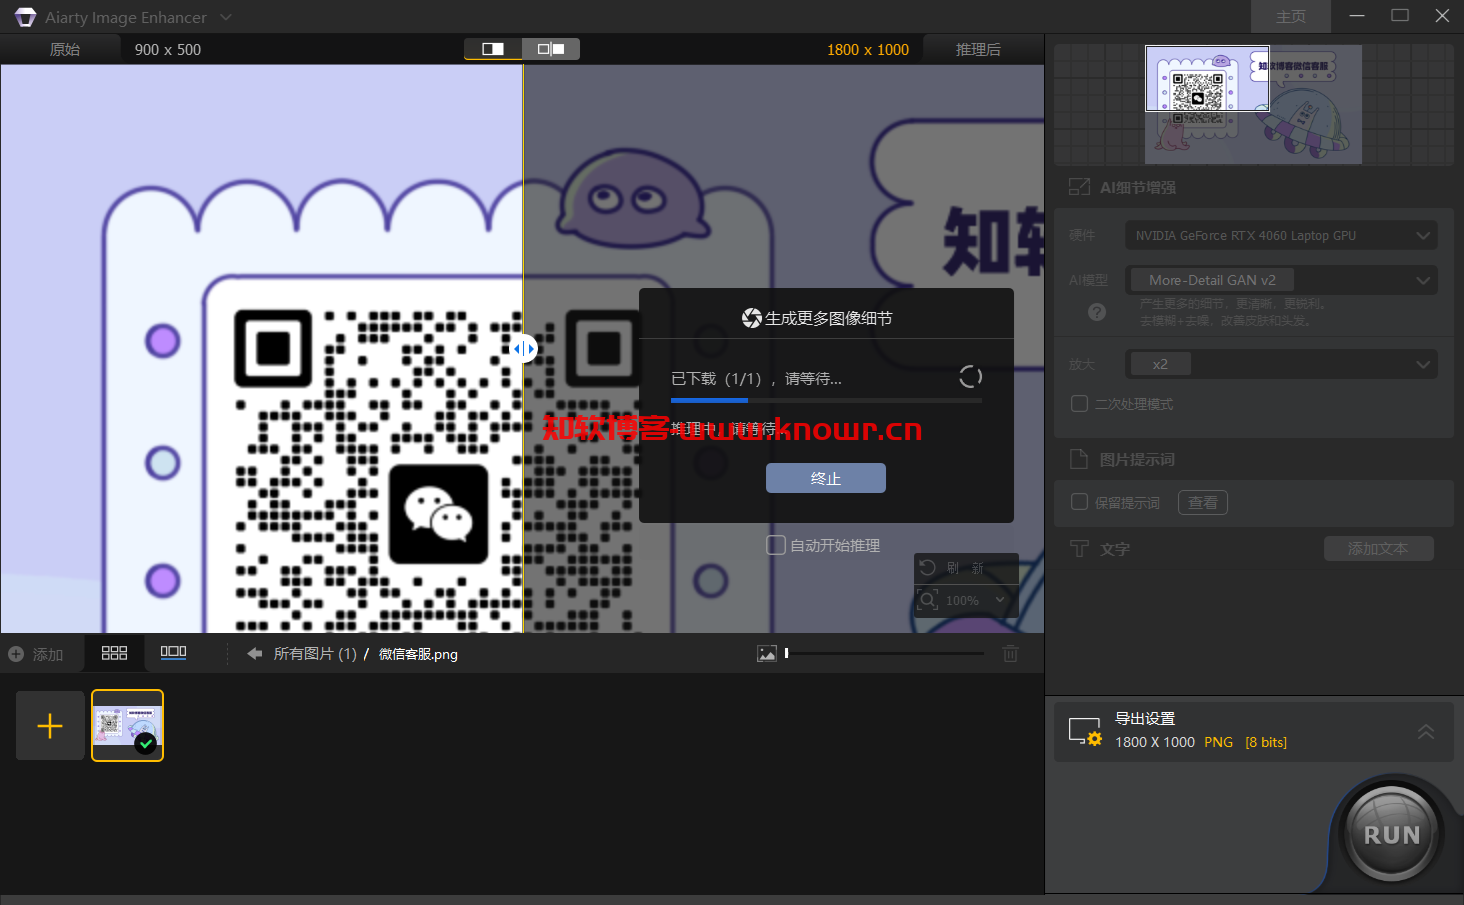This screenshot has width=1464, height=905.
Task: Open the 导出设置 export settings icon
Action: click(1085, 732)
